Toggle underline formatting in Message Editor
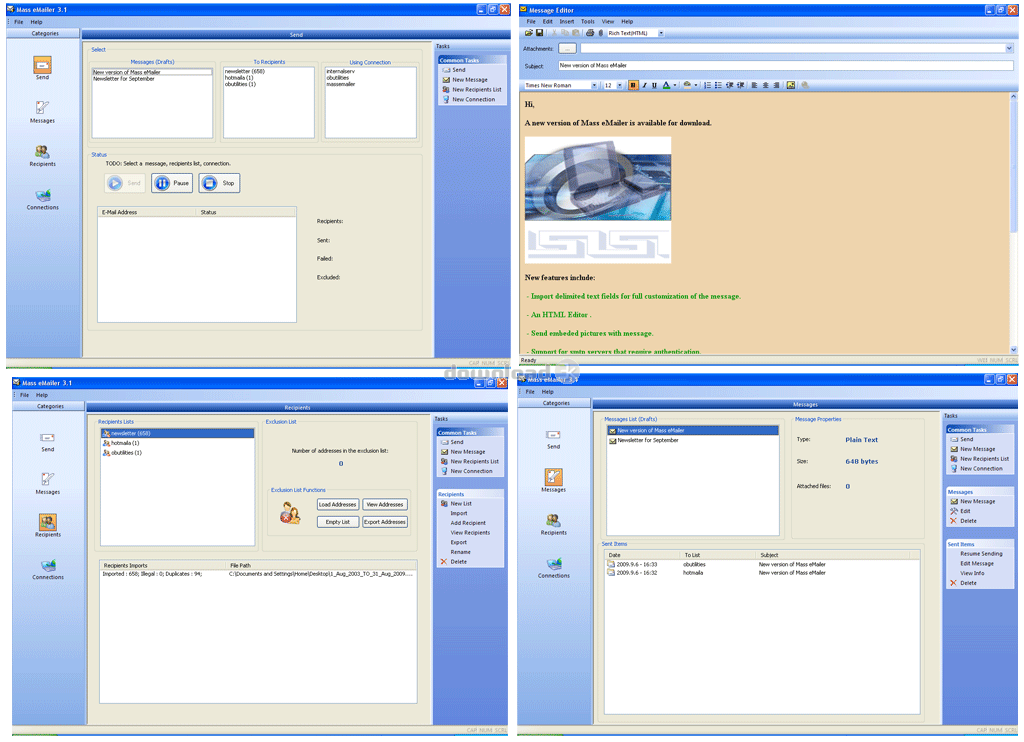 (x=654, y=85)
